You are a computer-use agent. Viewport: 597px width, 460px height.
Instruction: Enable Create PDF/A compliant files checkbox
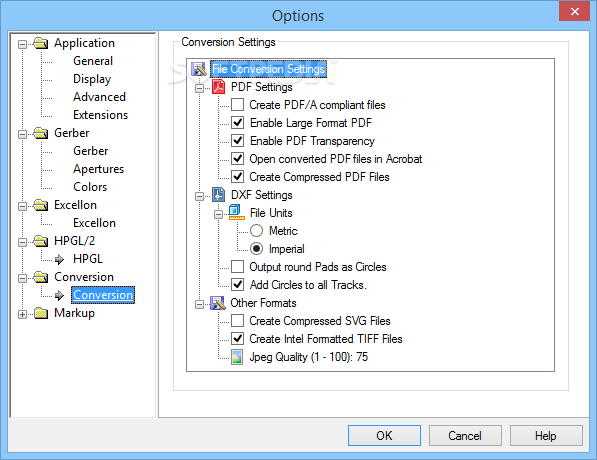click(x=238, y=105)
